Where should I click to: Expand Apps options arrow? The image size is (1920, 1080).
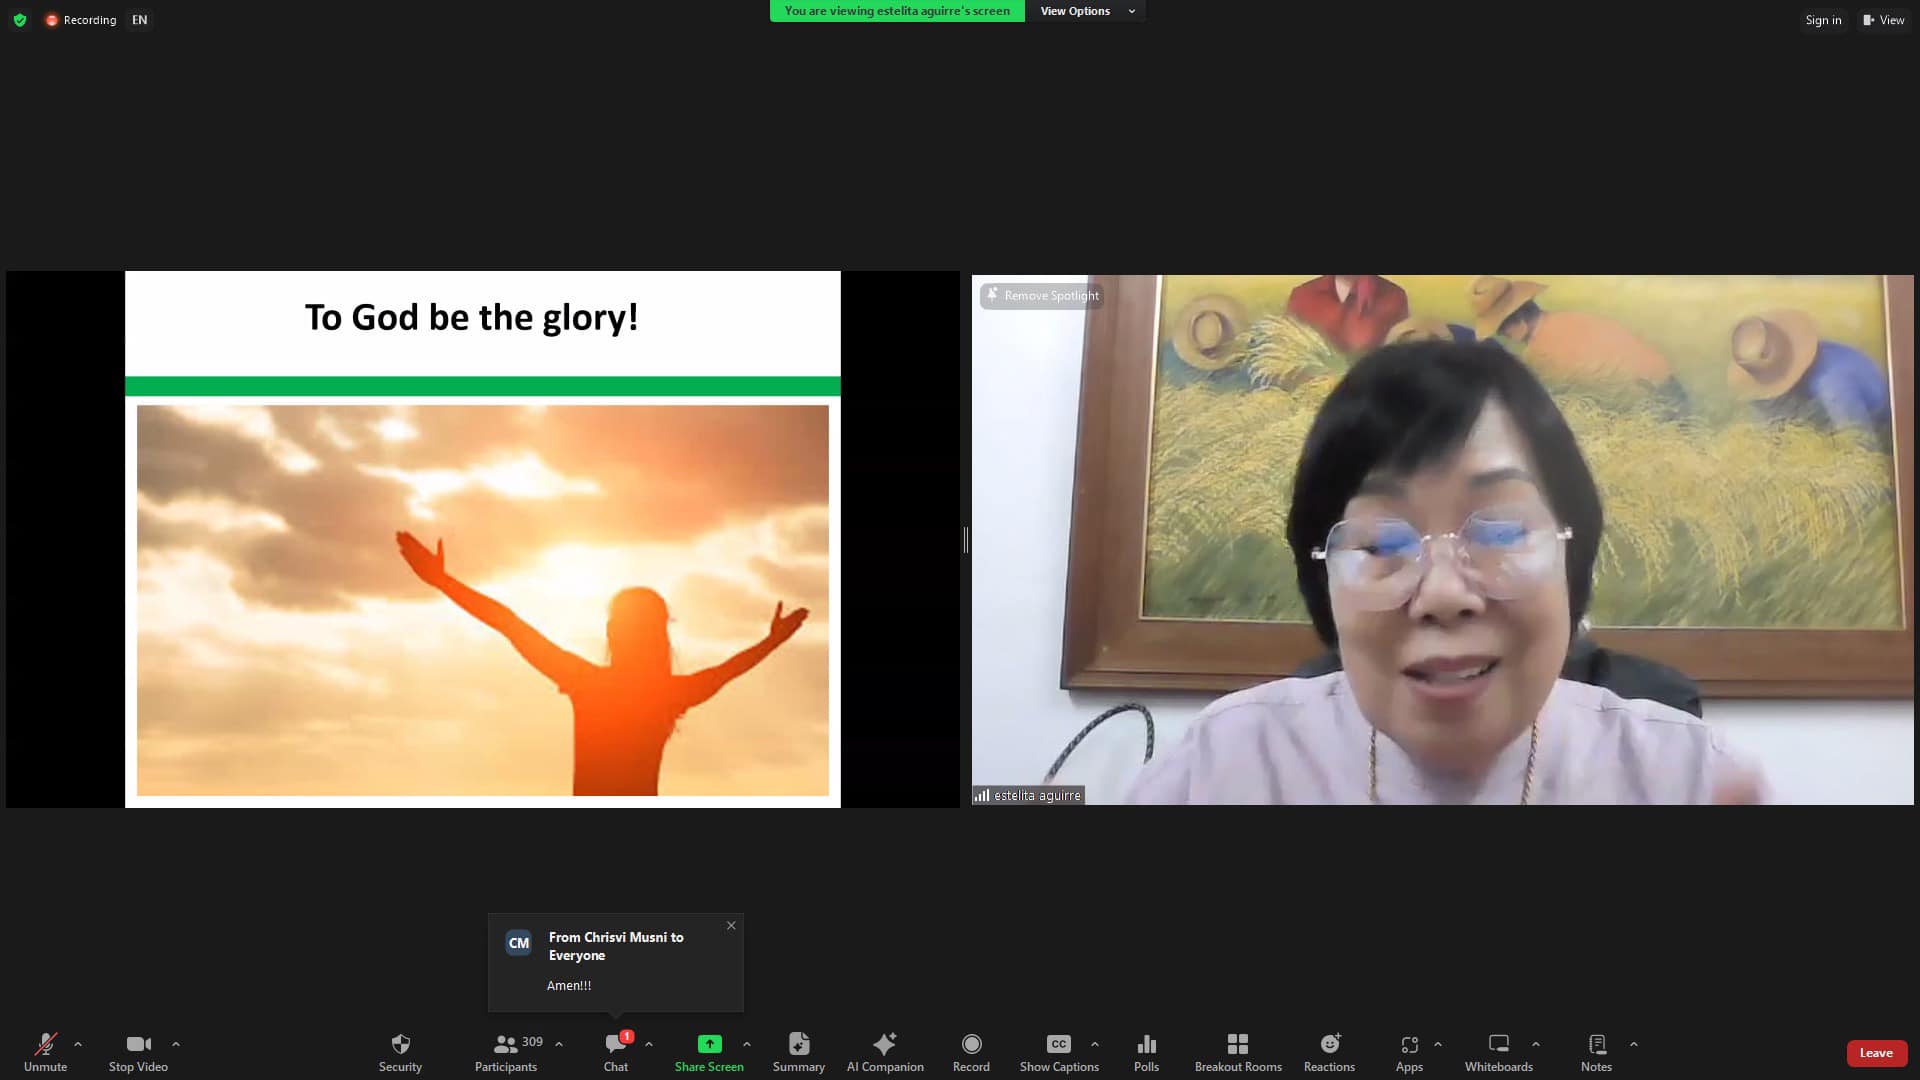1438,1044
